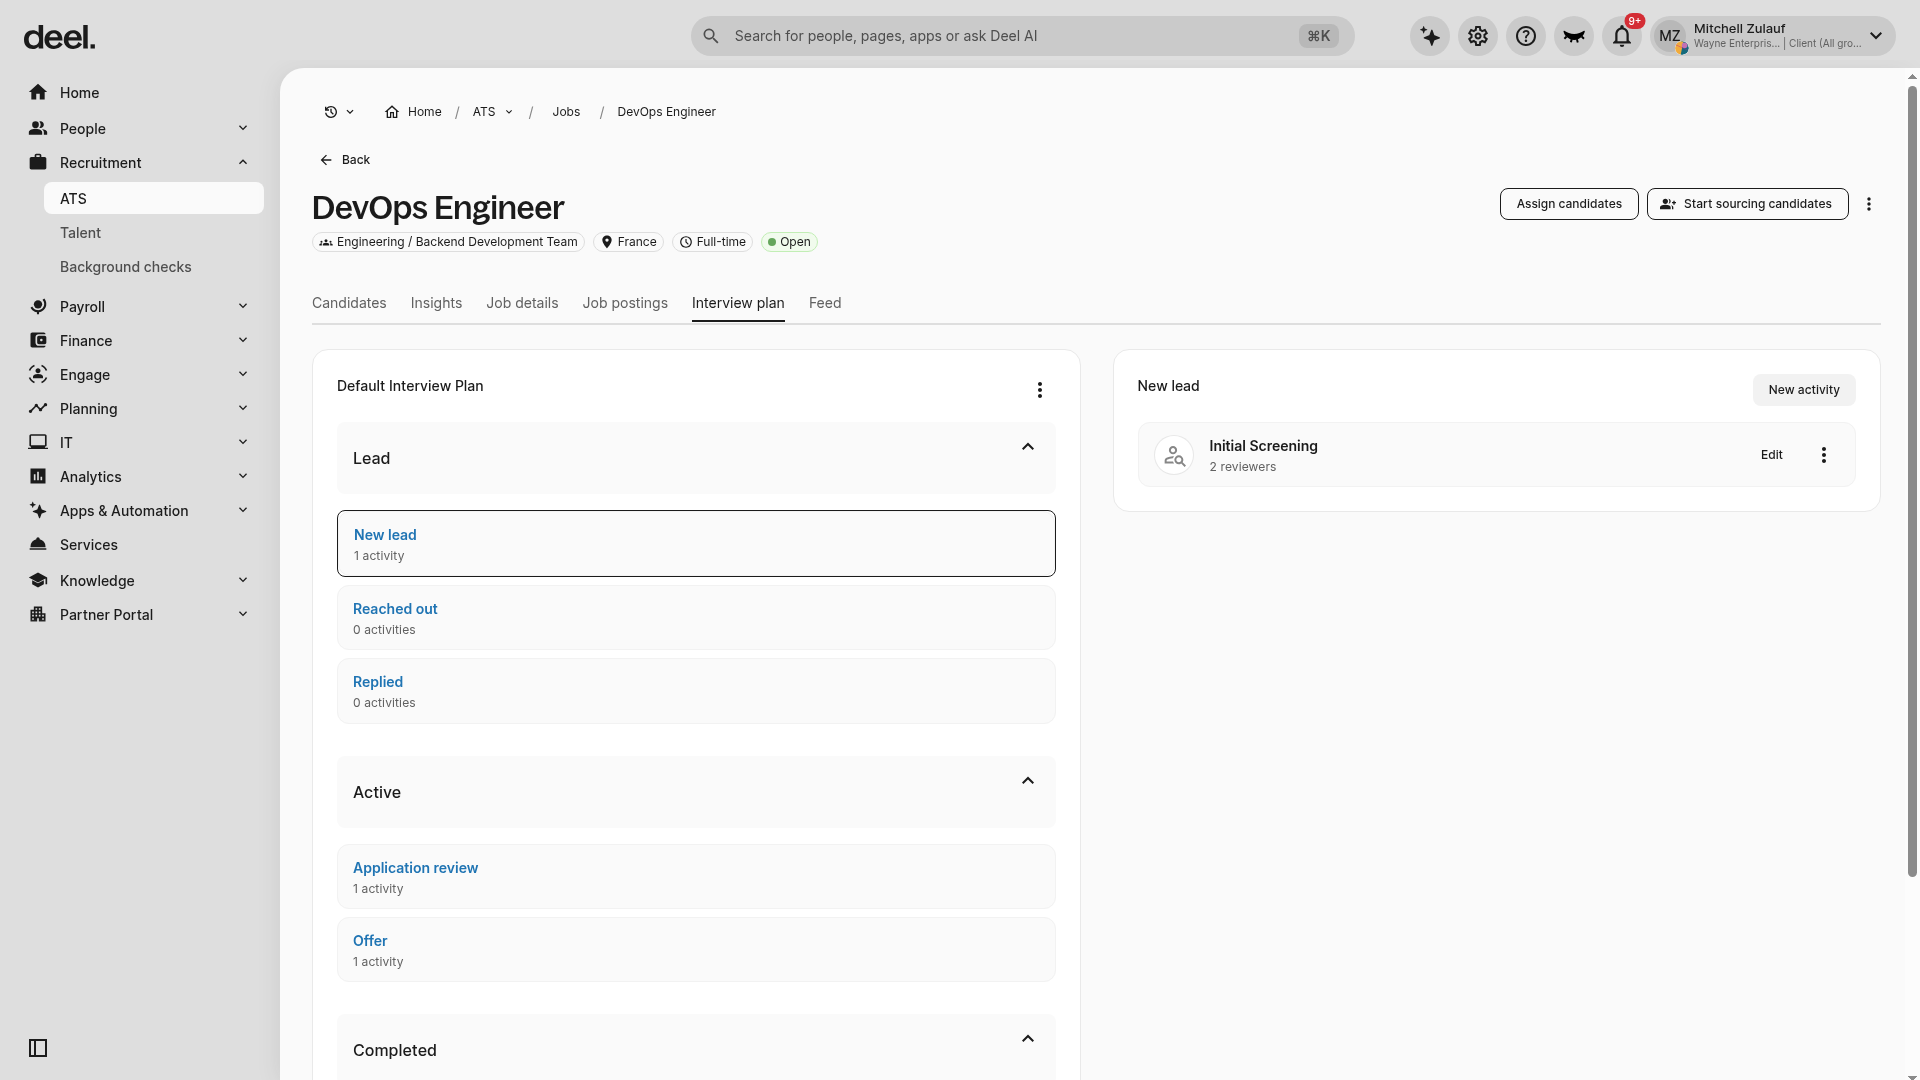The image size is (1920, 1080).
Task: Click the Open status badge
Action: pyautogui.click(x=789, y=242)
